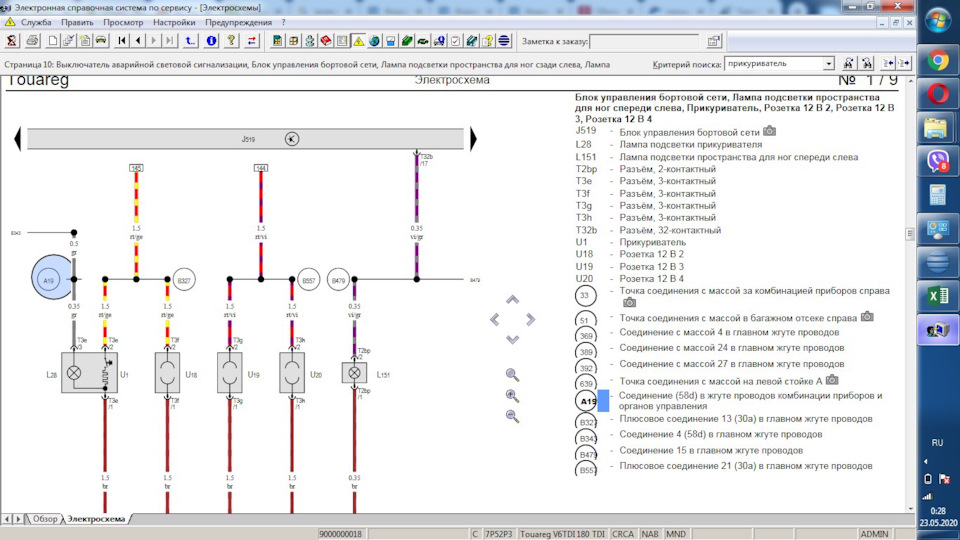The image size is (960, 540).
Task: Click the globe icon in toolbar
Action: coord(374,41)
